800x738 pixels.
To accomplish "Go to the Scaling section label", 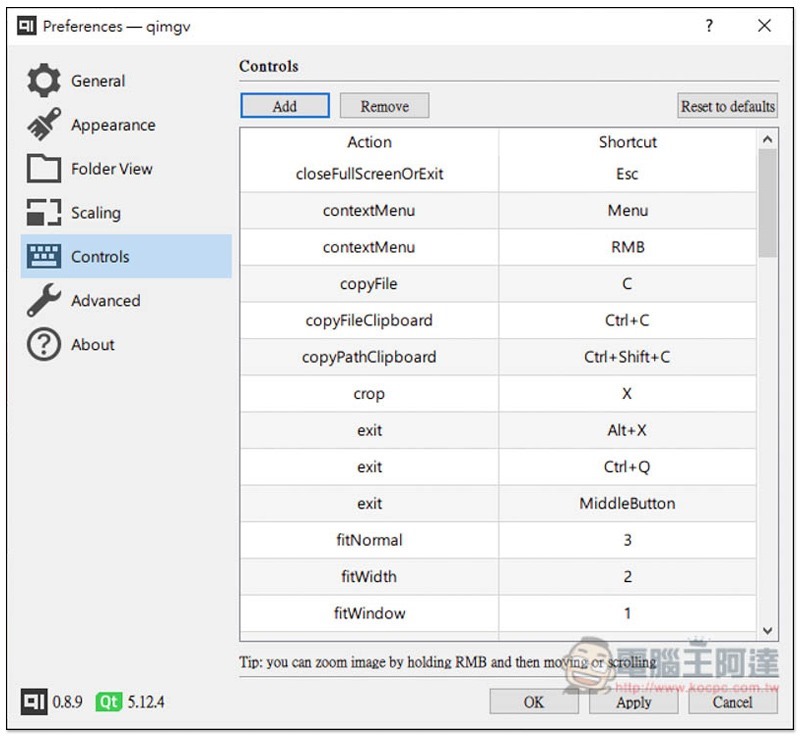I will click(96, 213).
